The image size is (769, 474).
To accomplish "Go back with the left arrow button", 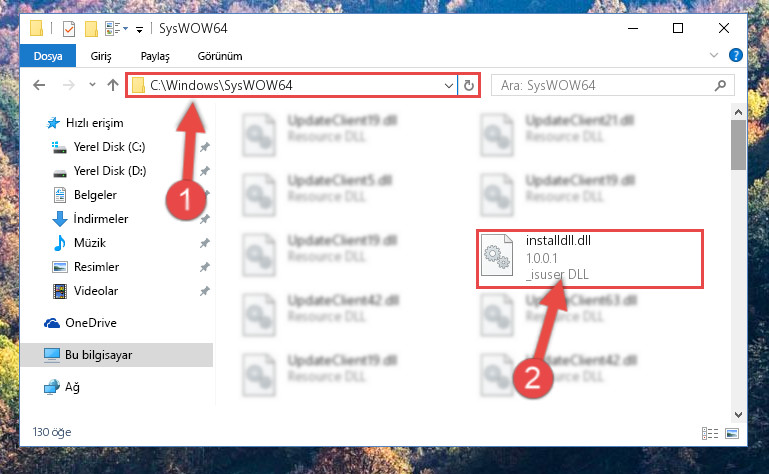I will (39, 85).
